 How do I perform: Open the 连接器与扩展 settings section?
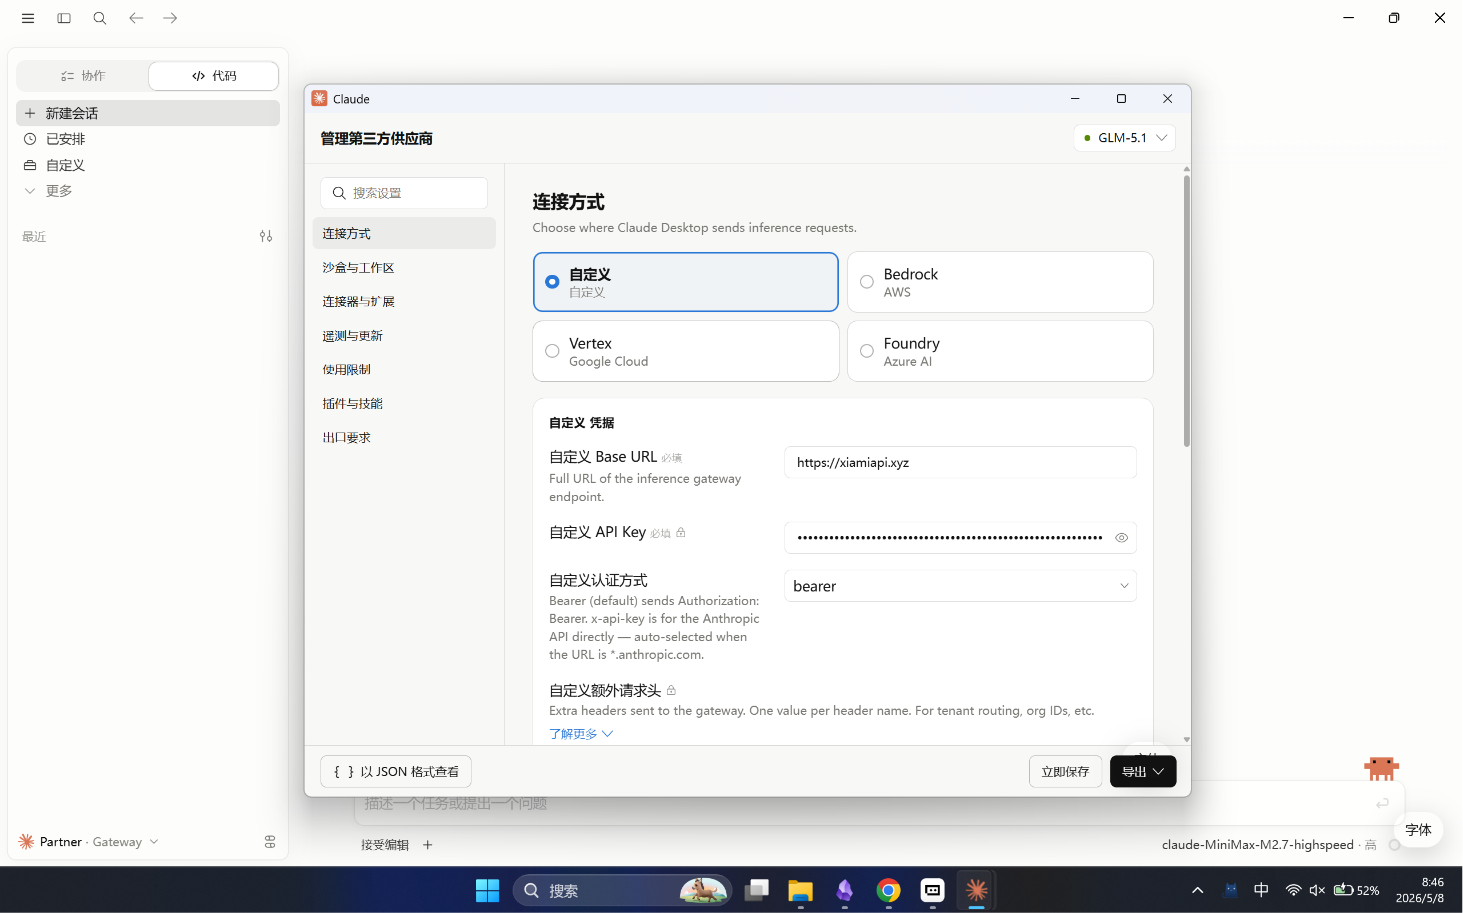tap(404, 302)
